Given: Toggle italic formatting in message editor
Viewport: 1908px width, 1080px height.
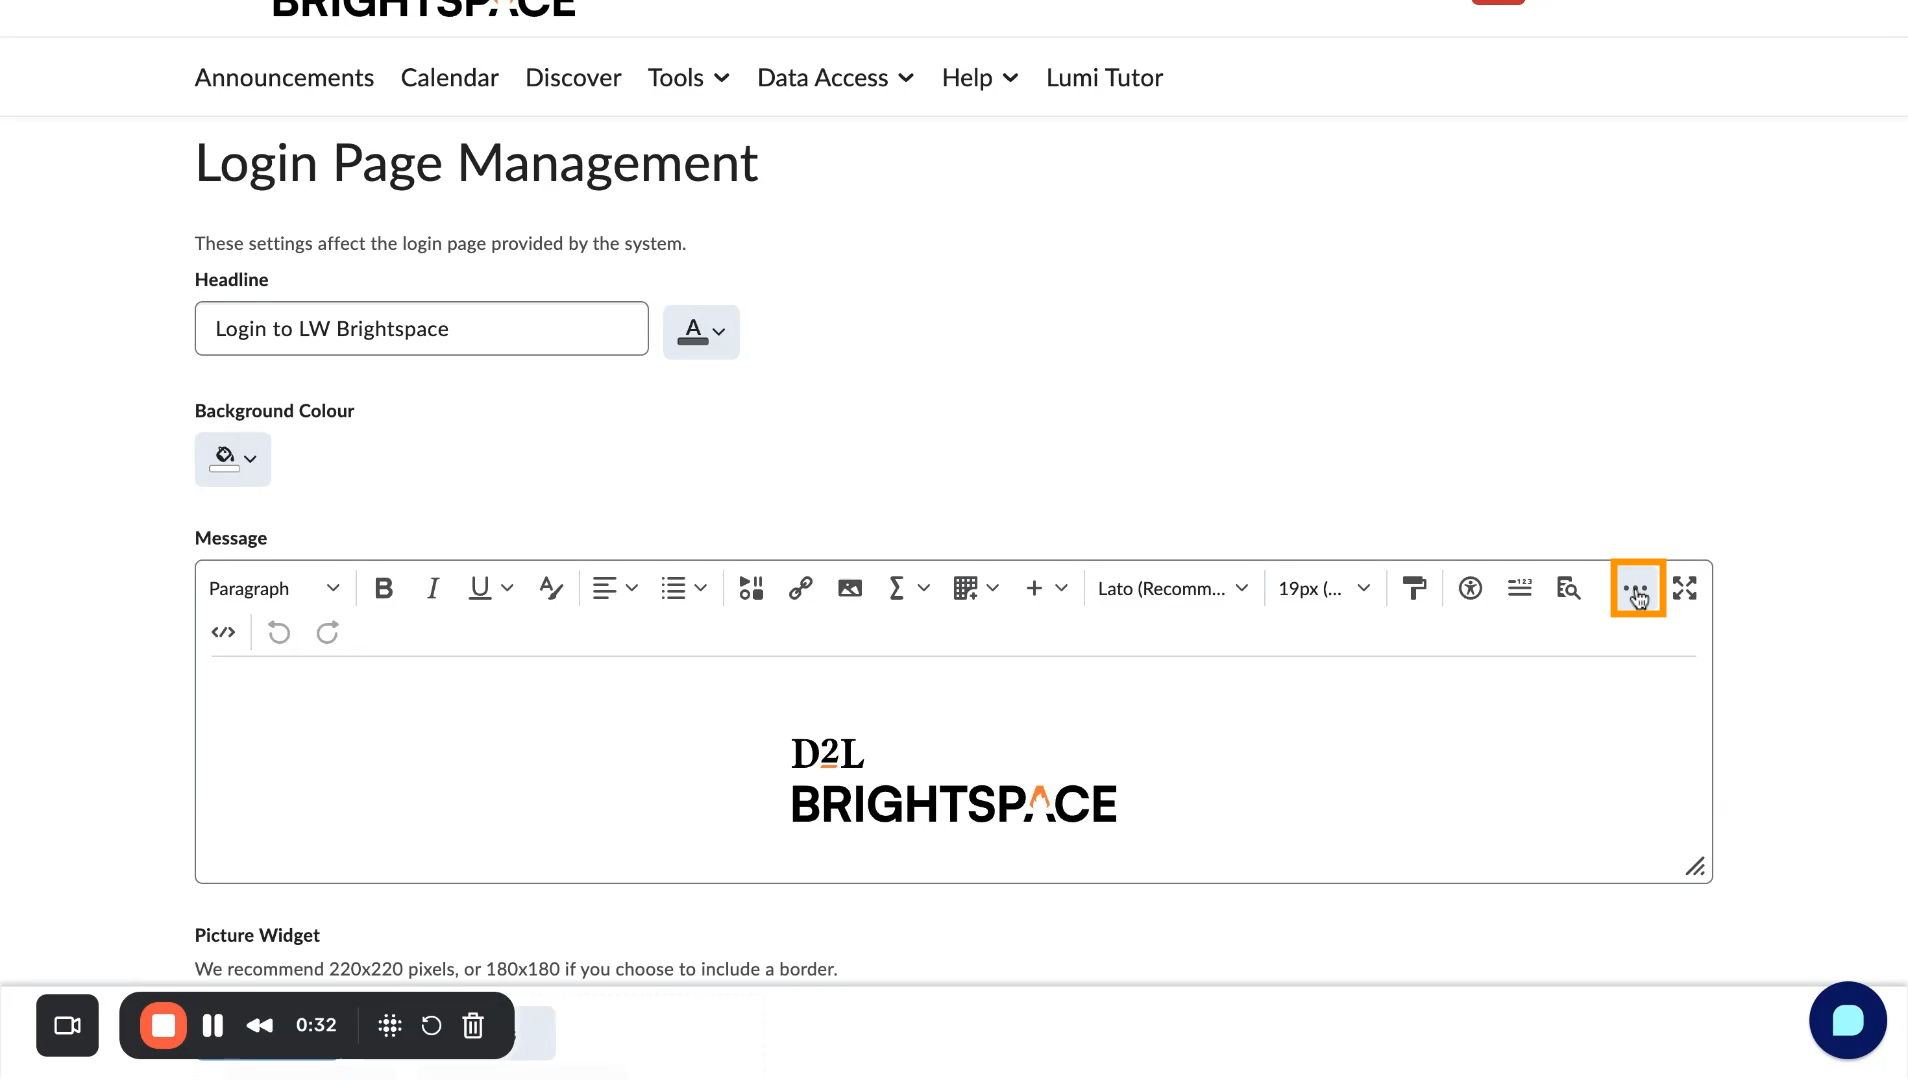Looking at the screenshot, I should [x=432, y=588].
